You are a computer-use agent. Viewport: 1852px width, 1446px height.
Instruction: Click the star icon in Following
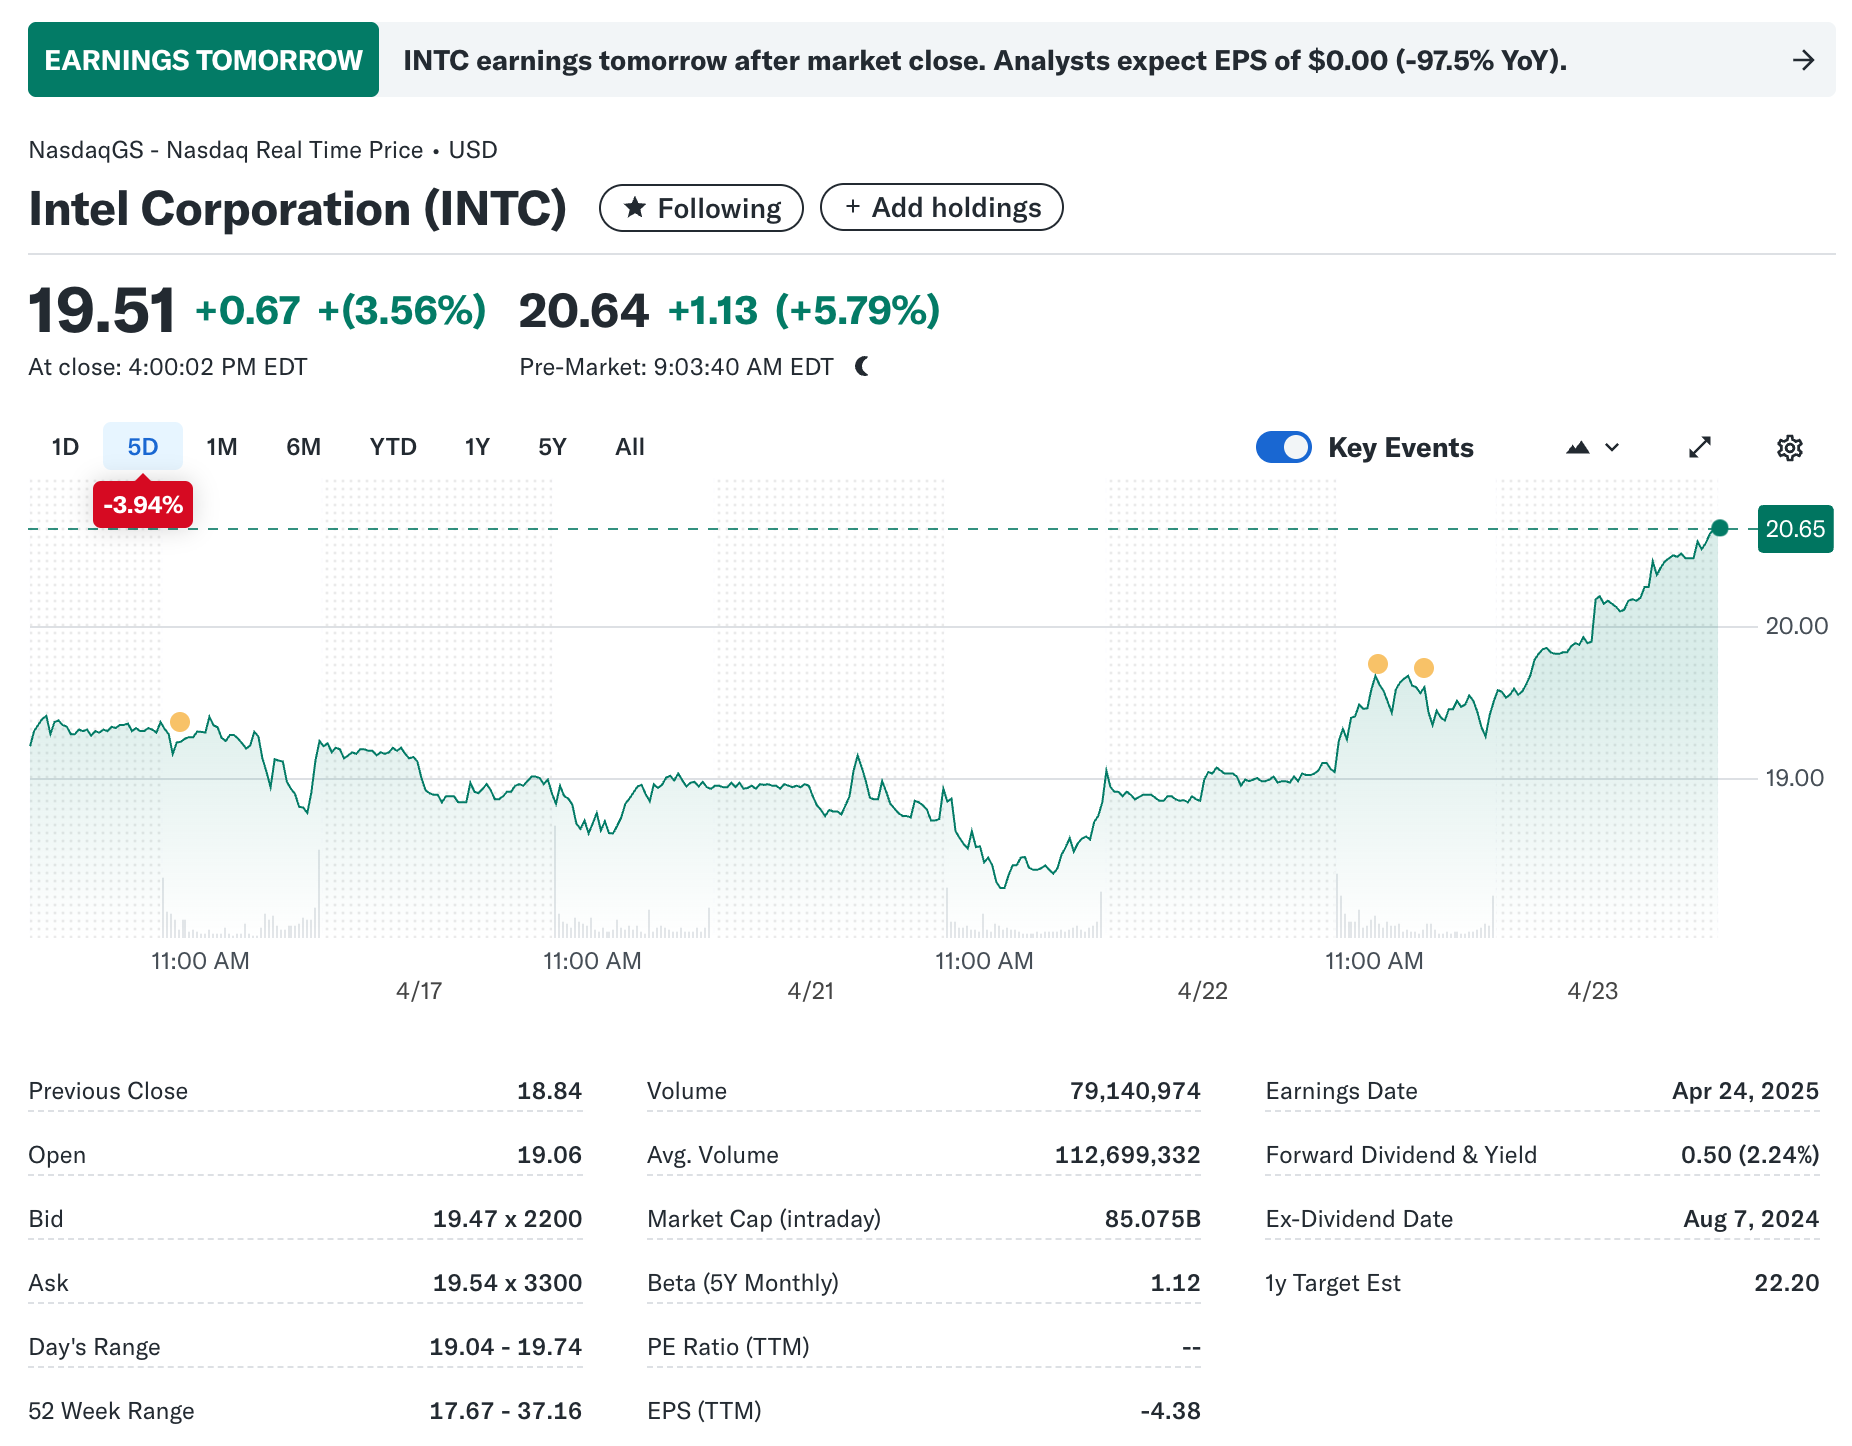click(634, 207)
